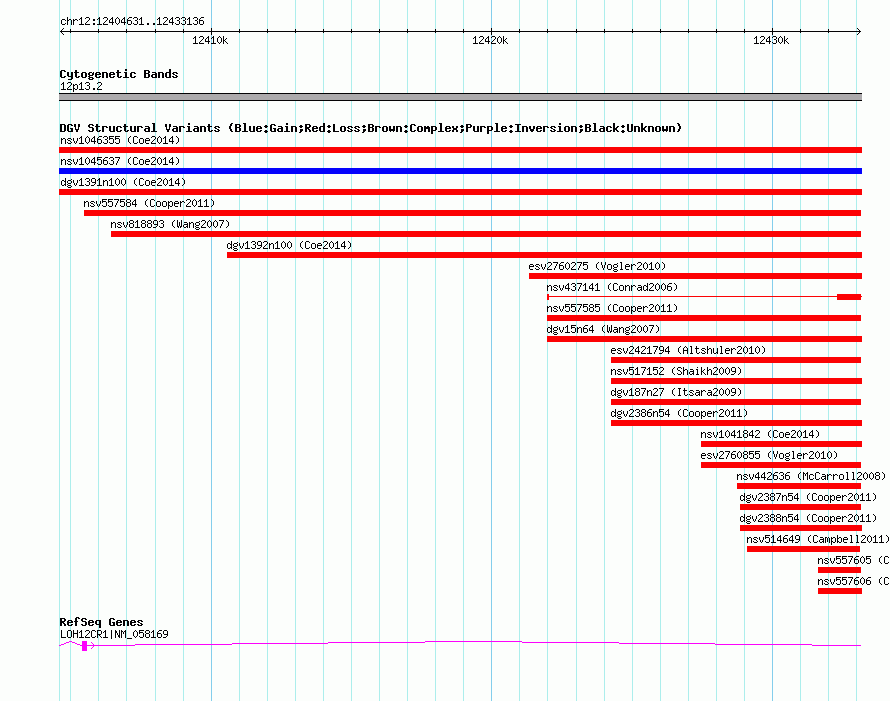Open variant dgv2386n54 (Cooper2011) label
The width and height of the screenshot is (890, 701).
(679, 413)
